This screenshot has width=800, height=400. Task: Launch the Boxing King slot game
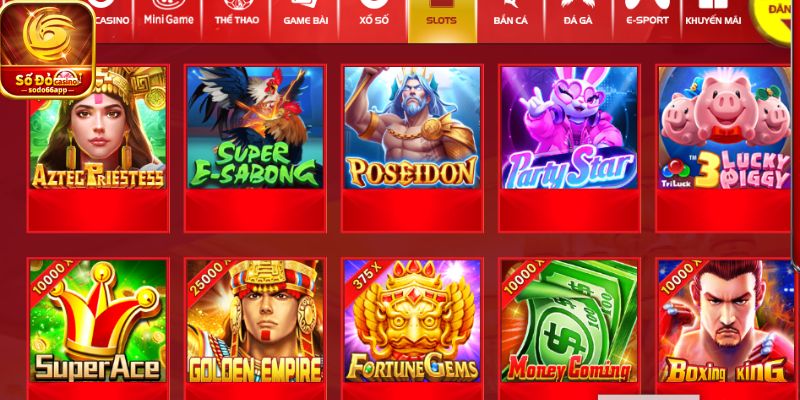click(x=725, y=321)
